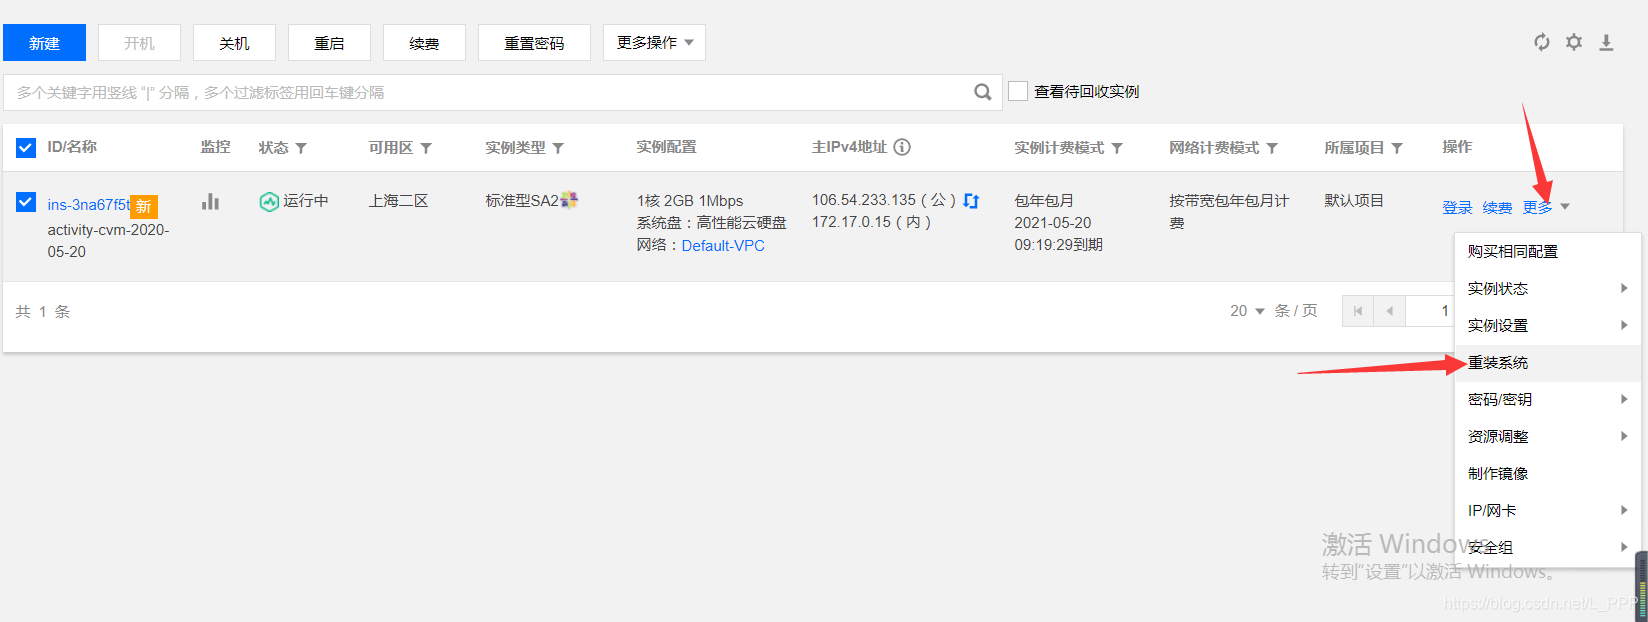1648x622 pixels.
Task: Click the ID/名称 column header
Action: pos(72,147)
